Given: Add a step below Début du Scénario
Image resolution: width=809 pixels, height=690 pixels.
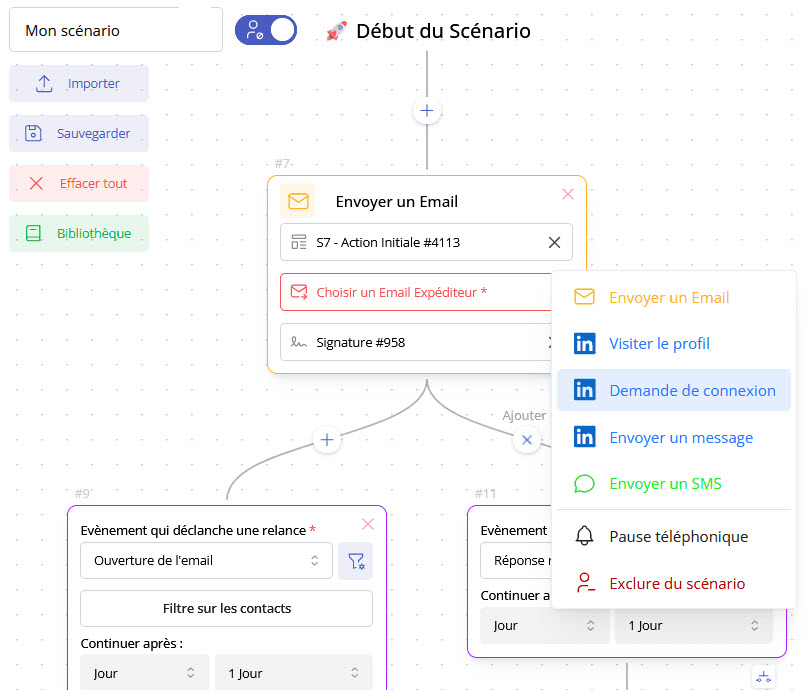Looking at the screenshot, I should pos(427,111).
